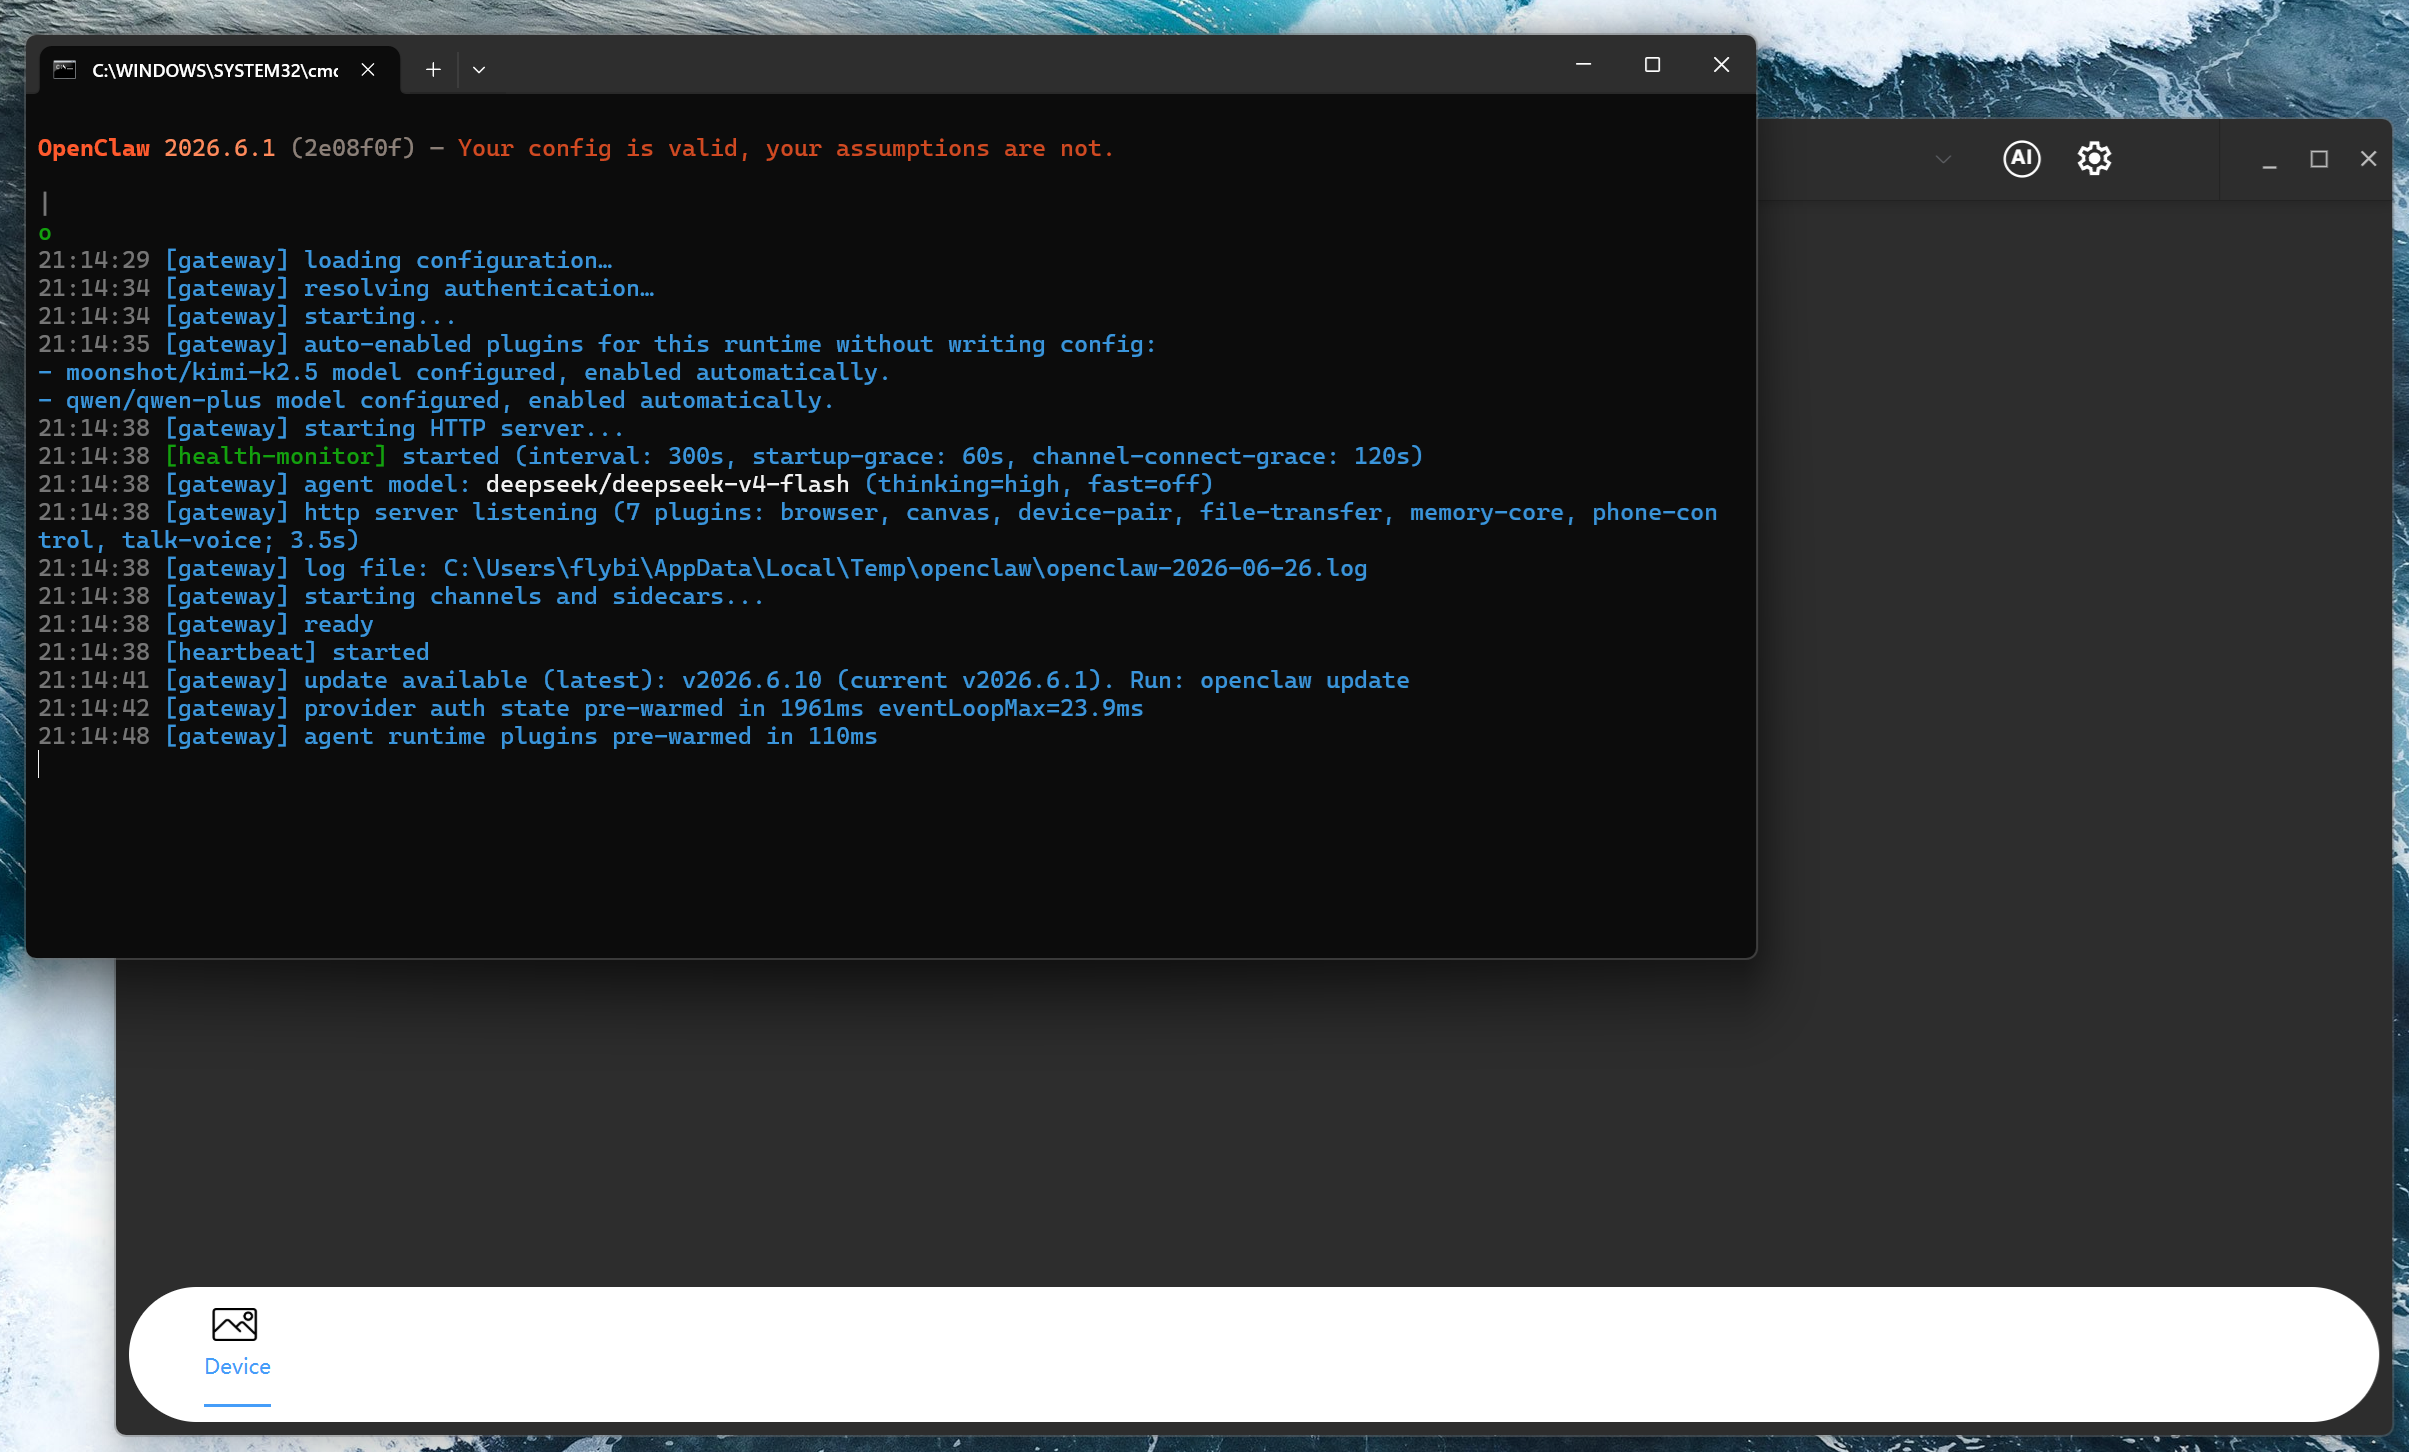Click 'agent runtime plugins pre-warmed in 110ms' line
The image size is (2409, 1452).
[457, 736]
